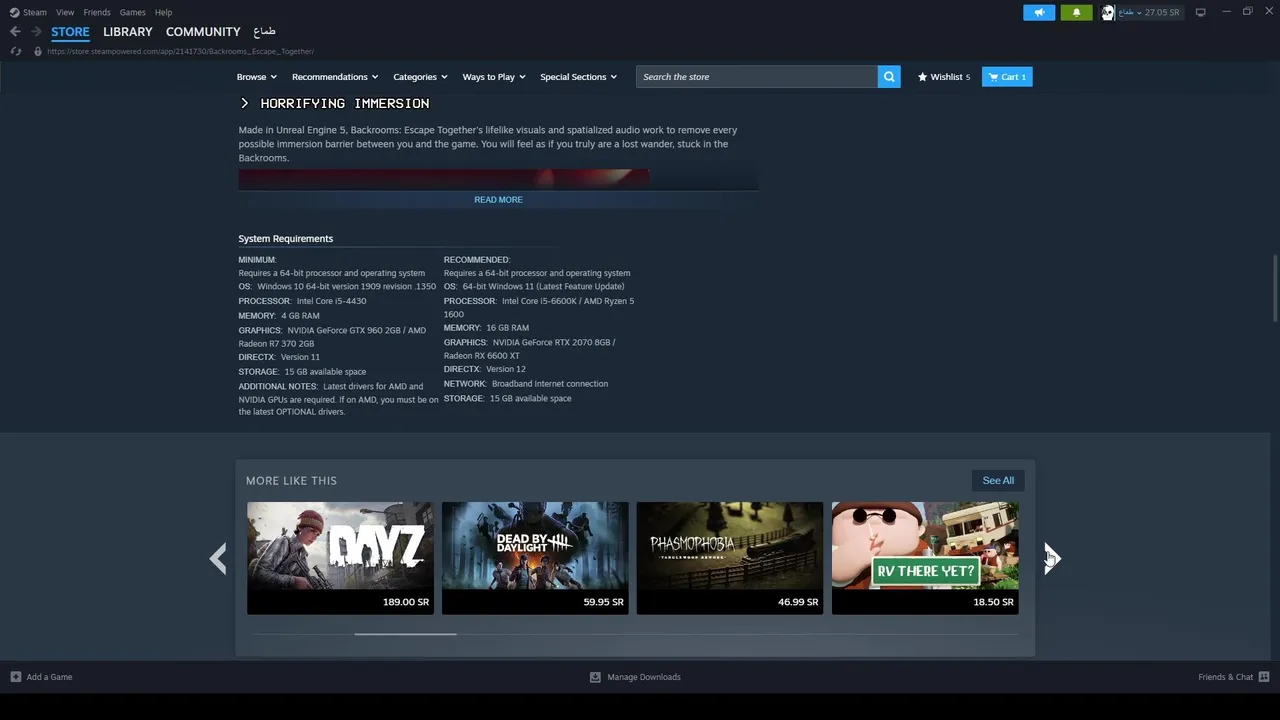1280x720 pixels.
Task: Click the profile avatar in the title bar
Action: [1108, 12]
